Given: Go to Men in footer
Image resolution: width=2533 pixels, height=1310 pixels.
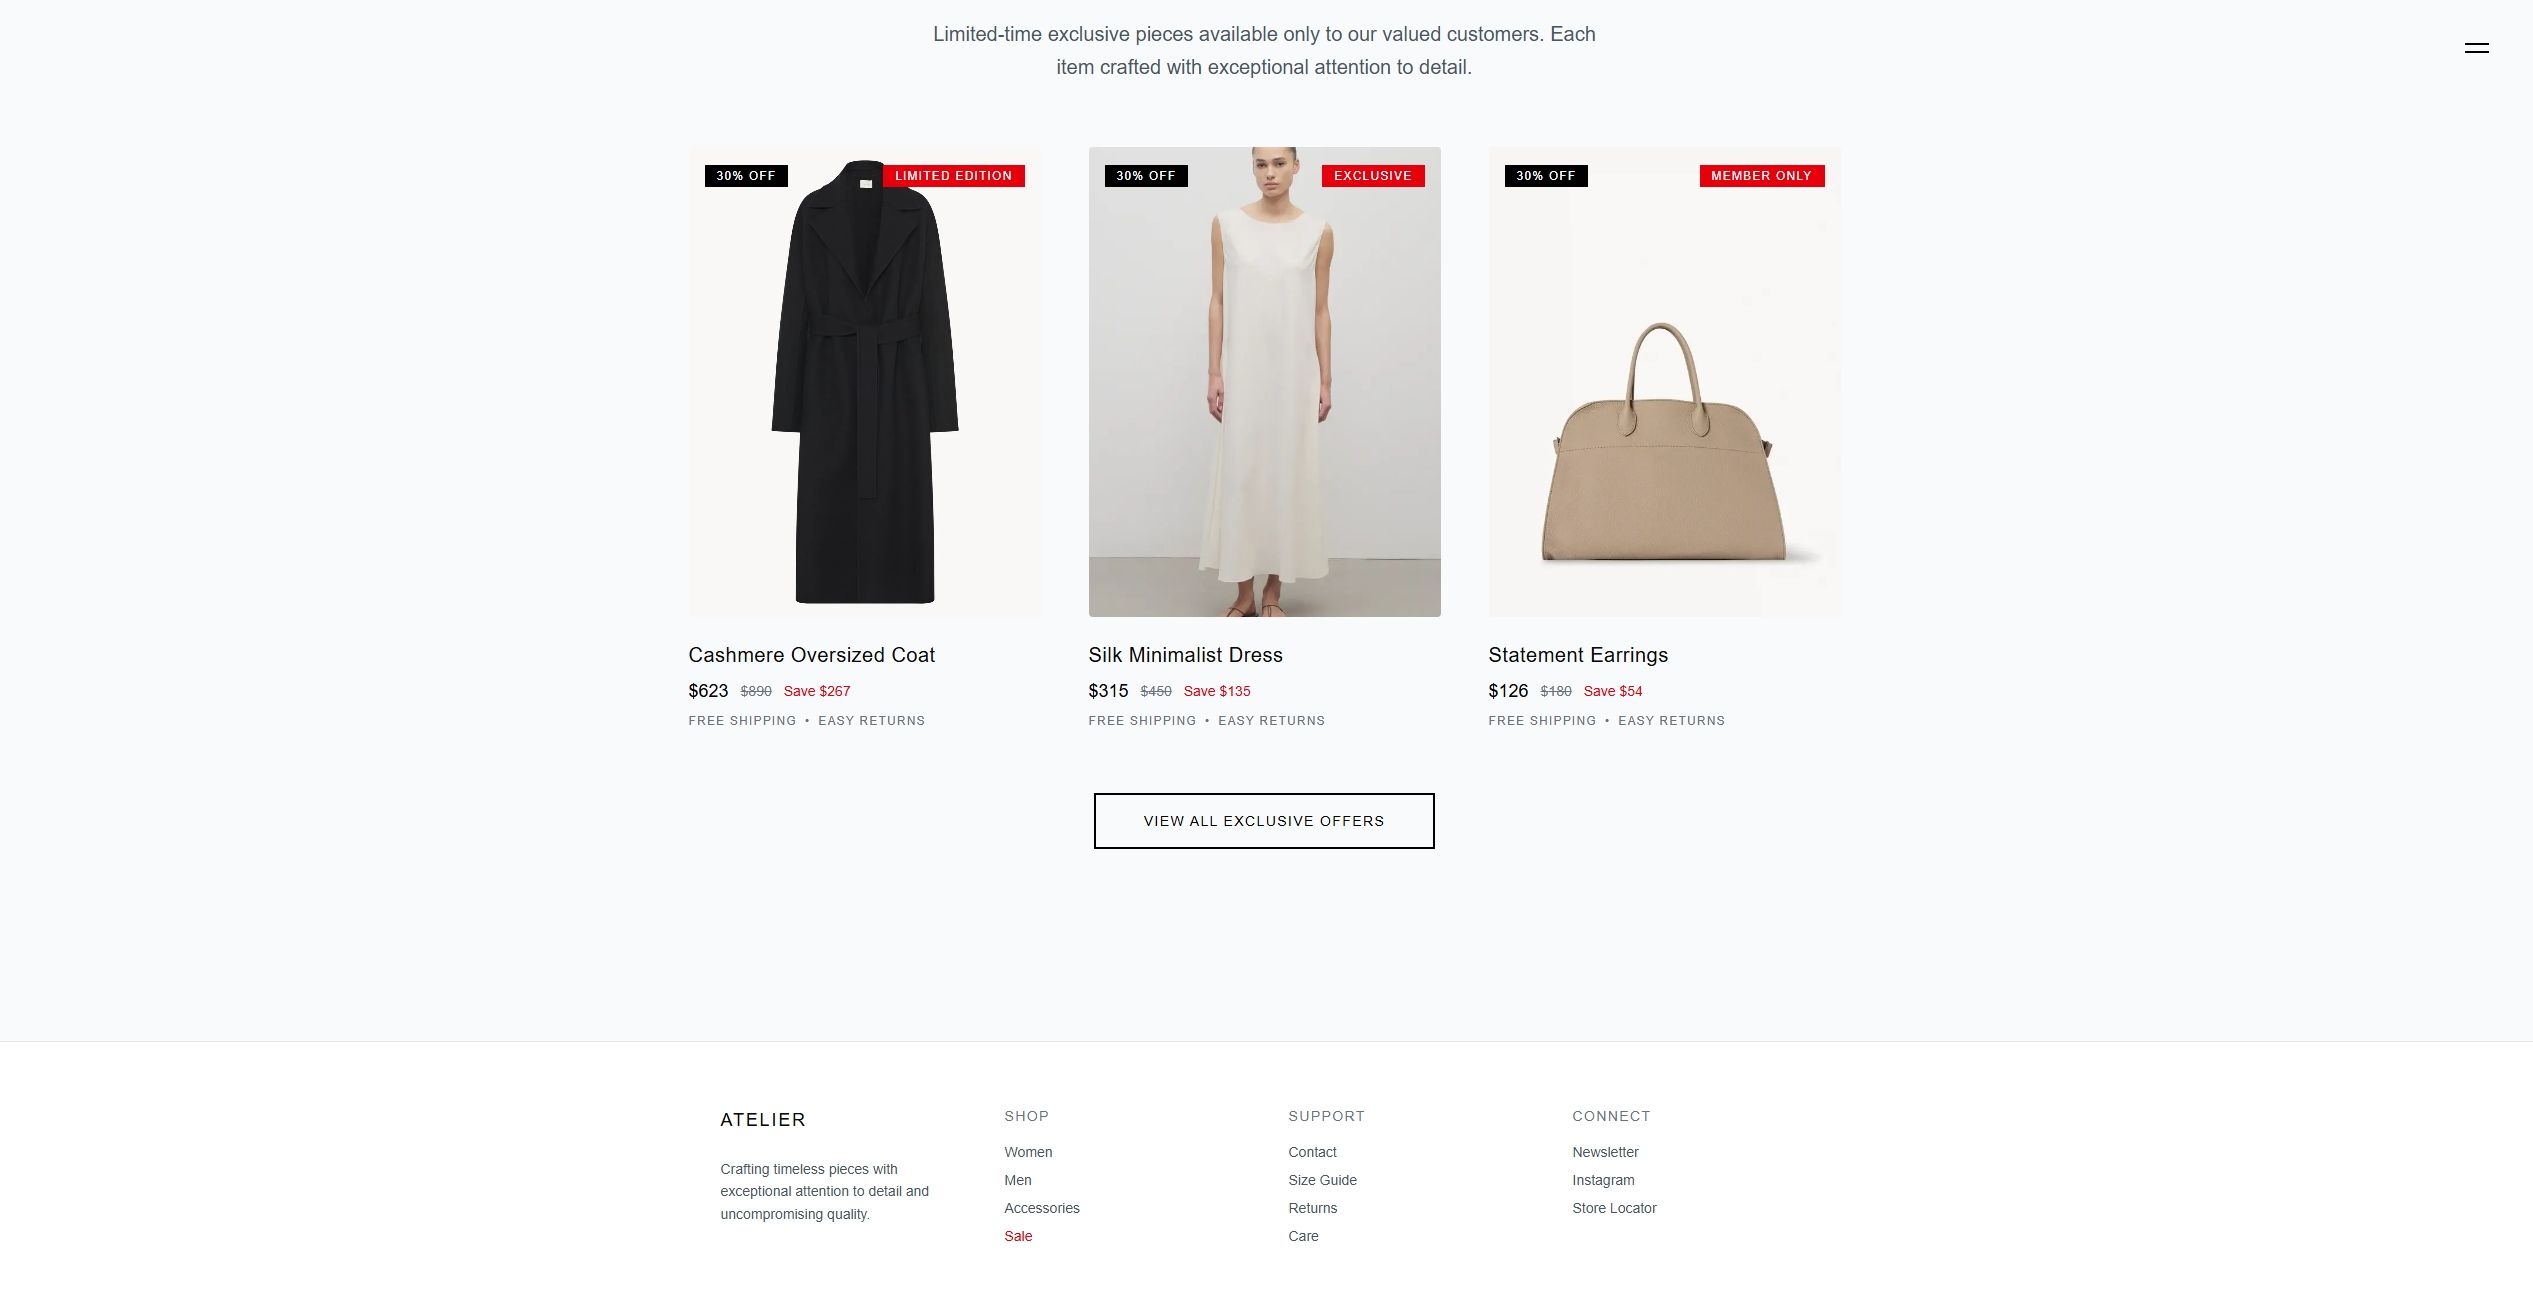Looking at the screenshot, I should pos(1017,1180).
